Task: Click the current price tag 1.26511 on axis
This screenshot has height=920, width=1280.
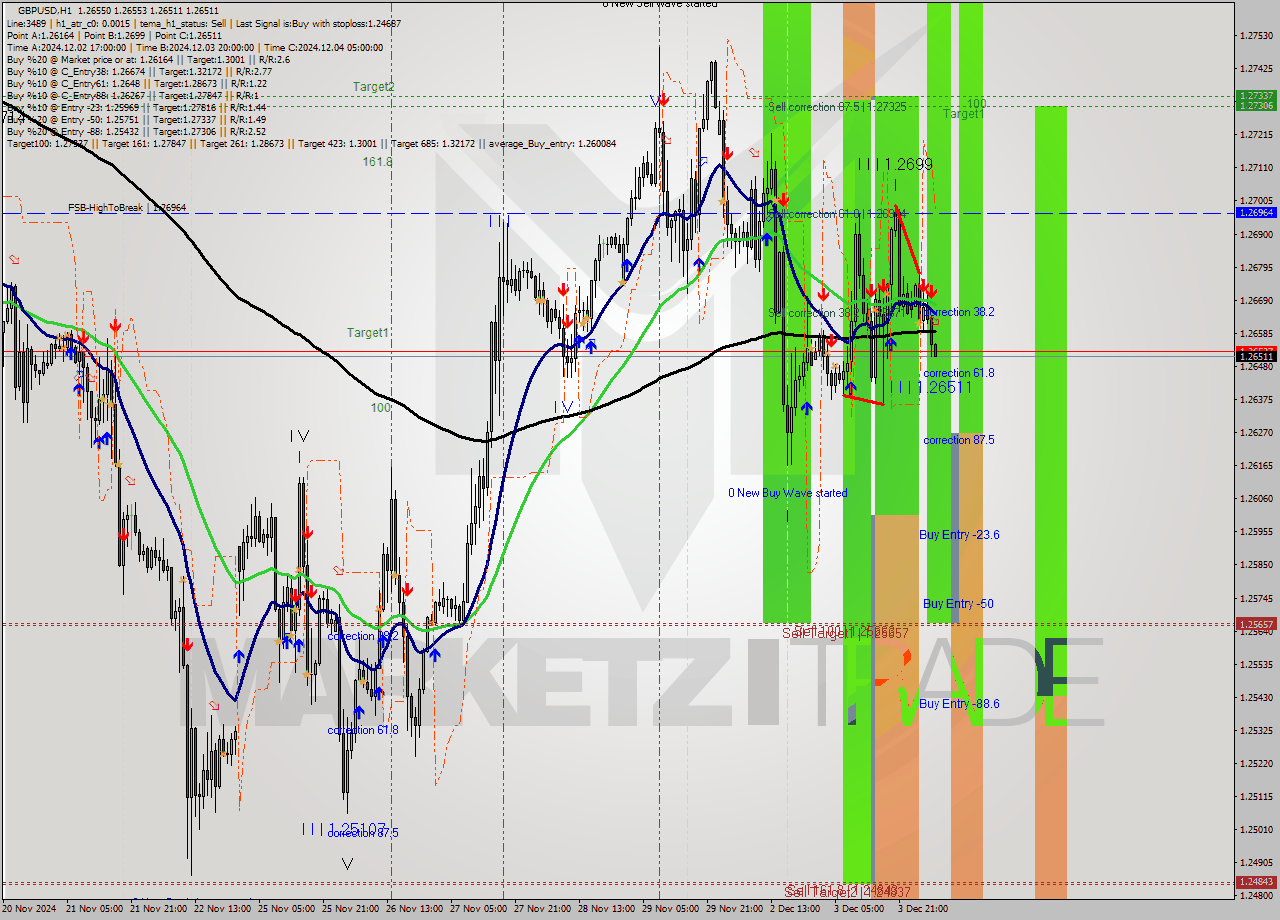Action: coord(1255,356)
